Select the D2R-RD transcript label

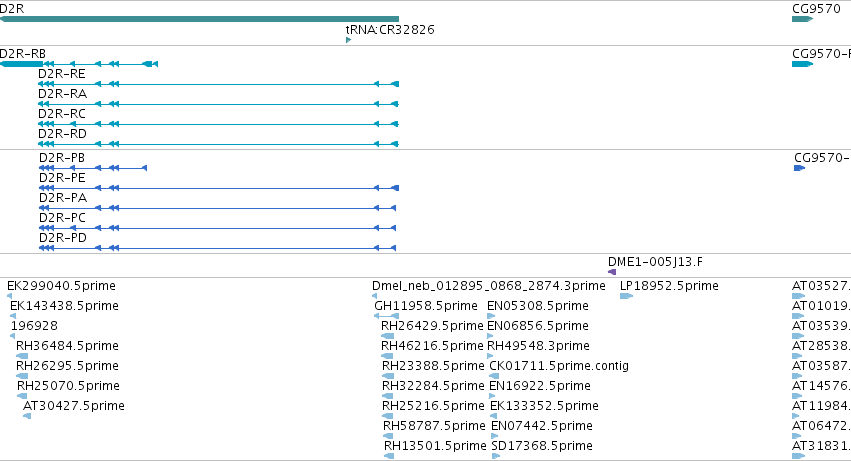click(62, 134)
